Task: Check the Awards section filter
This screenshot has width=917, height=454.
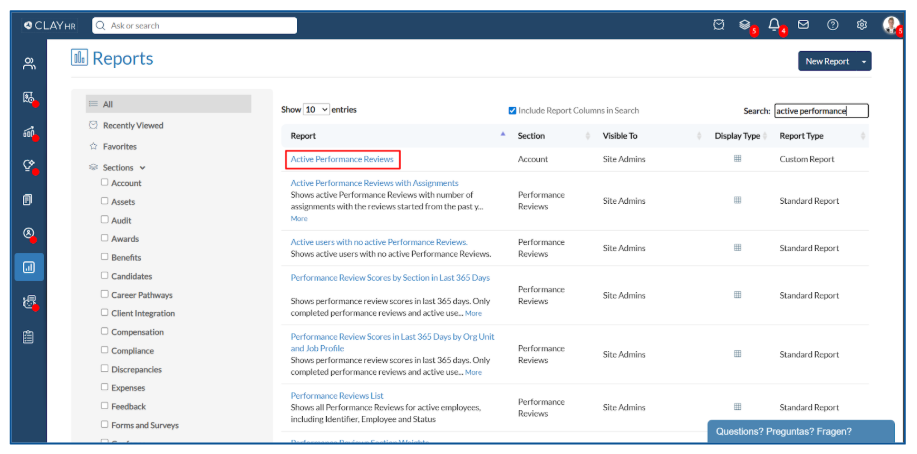Action: click(x=104, y=238)
